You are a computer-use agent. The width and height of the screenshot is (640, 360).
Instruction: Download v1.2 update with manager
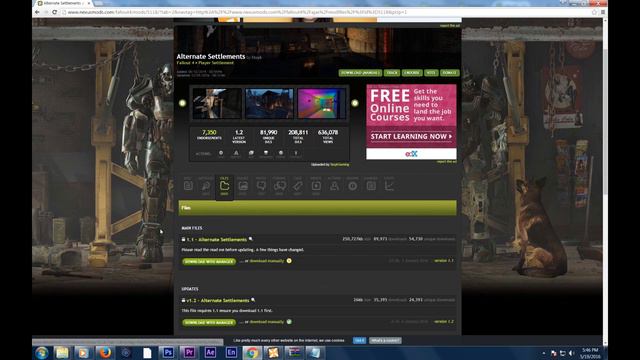click(x=209, y=322)
